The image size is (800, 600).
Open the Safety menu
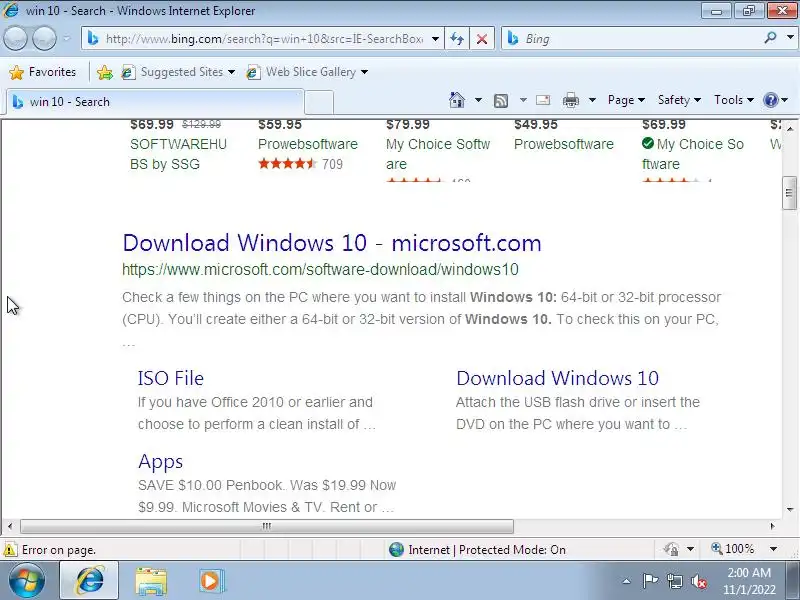coord(679,100)
